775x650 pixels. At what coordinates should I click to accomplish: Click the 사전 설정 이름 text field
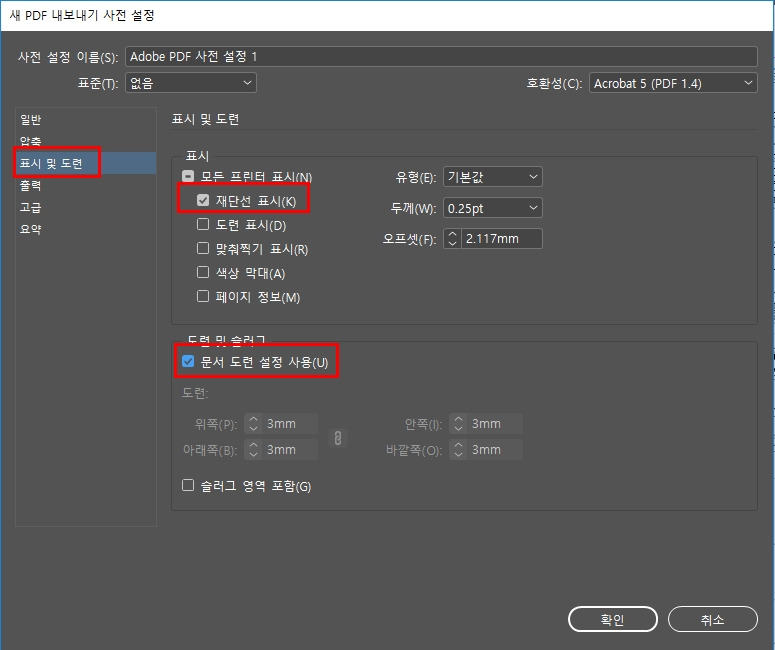pos(441,56)
